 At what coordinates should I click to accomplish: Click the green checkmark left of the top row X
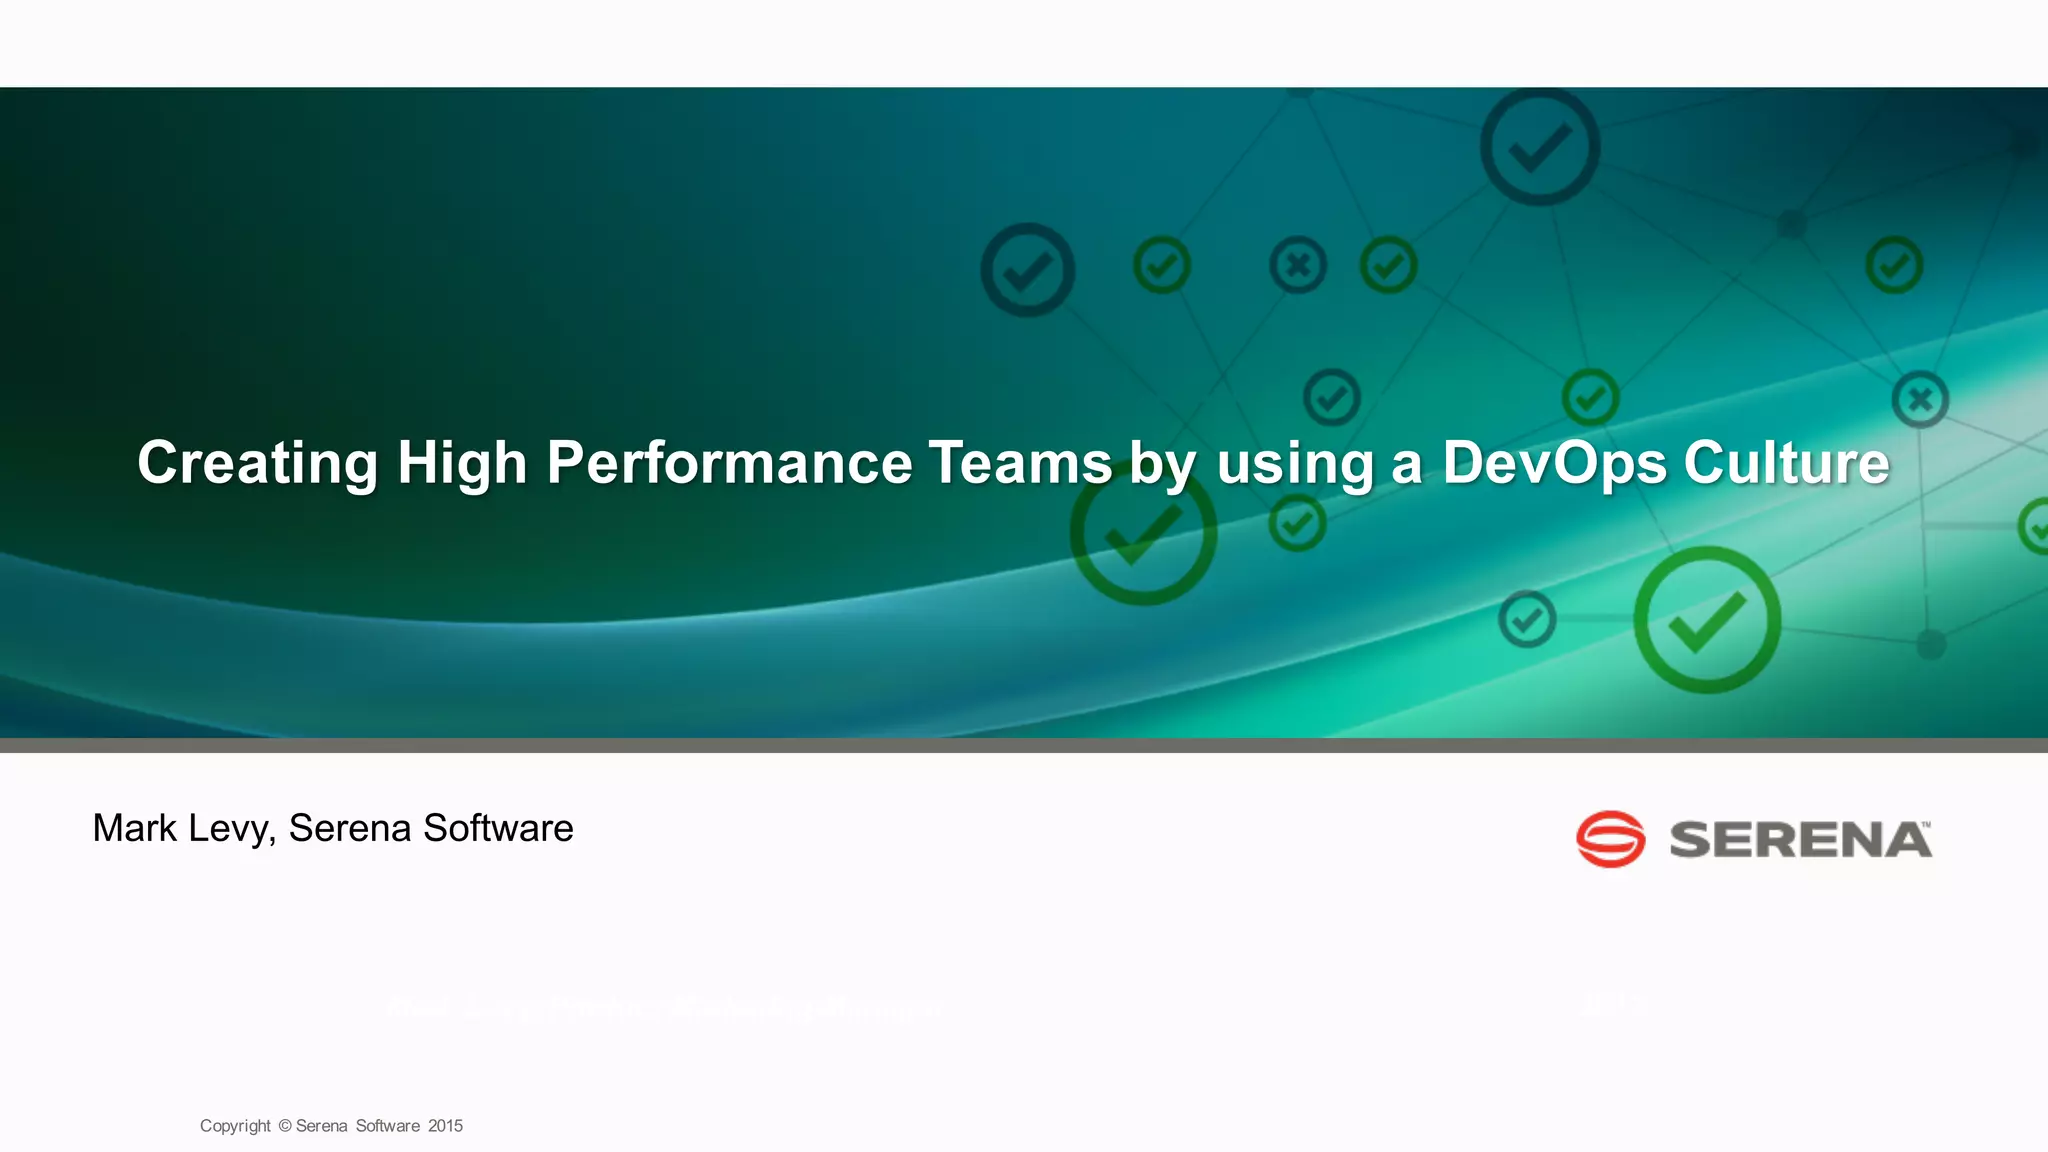coord(1162,265)
